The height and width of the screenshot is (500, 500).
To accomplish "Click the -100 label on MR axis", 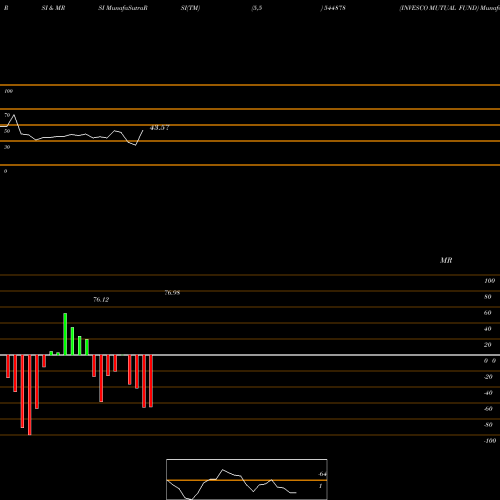I will pos(490,441).
